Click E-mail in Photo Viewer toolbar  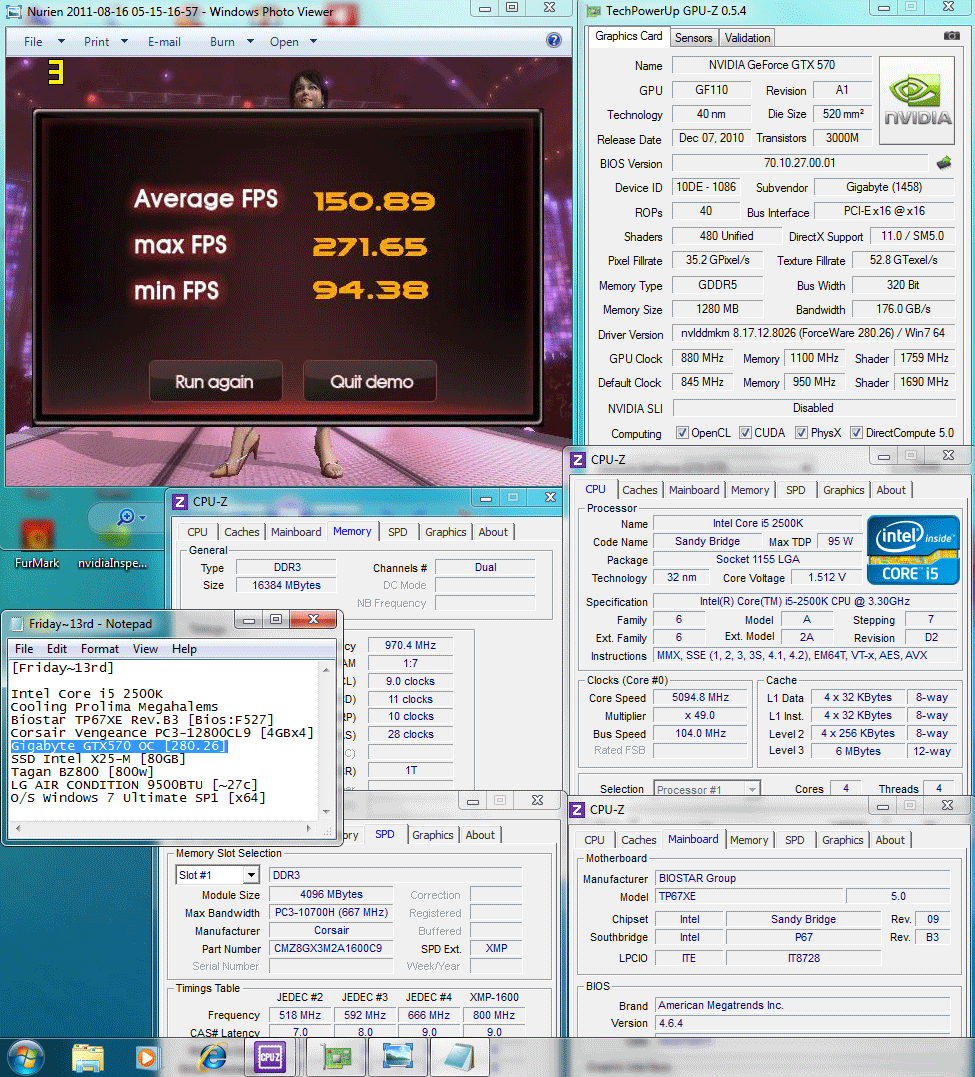tap(164, 42)
